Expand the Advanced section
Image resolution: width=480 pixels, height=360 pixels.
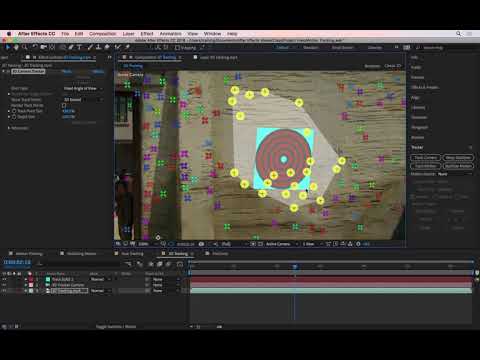tap(9, 128)
